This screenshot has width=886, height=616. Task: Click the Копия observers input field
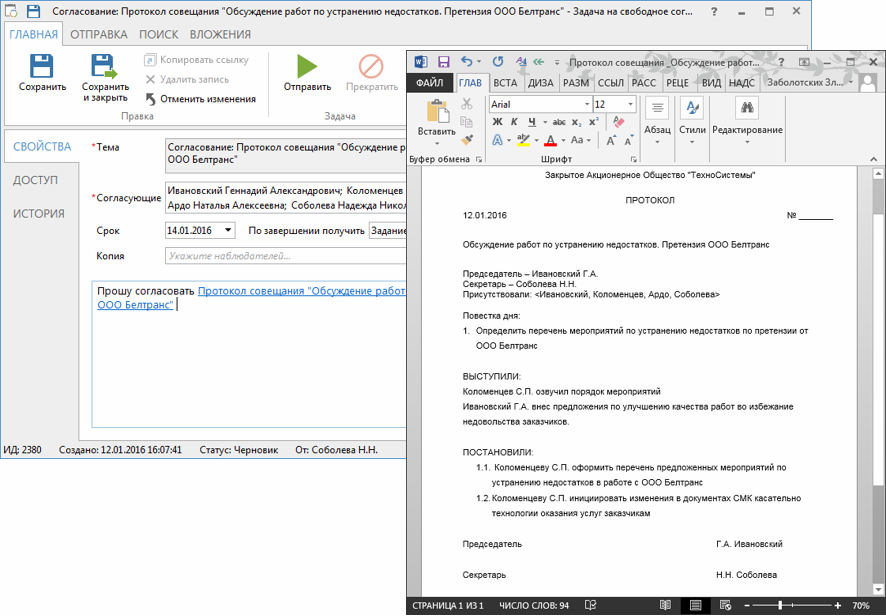286,256
